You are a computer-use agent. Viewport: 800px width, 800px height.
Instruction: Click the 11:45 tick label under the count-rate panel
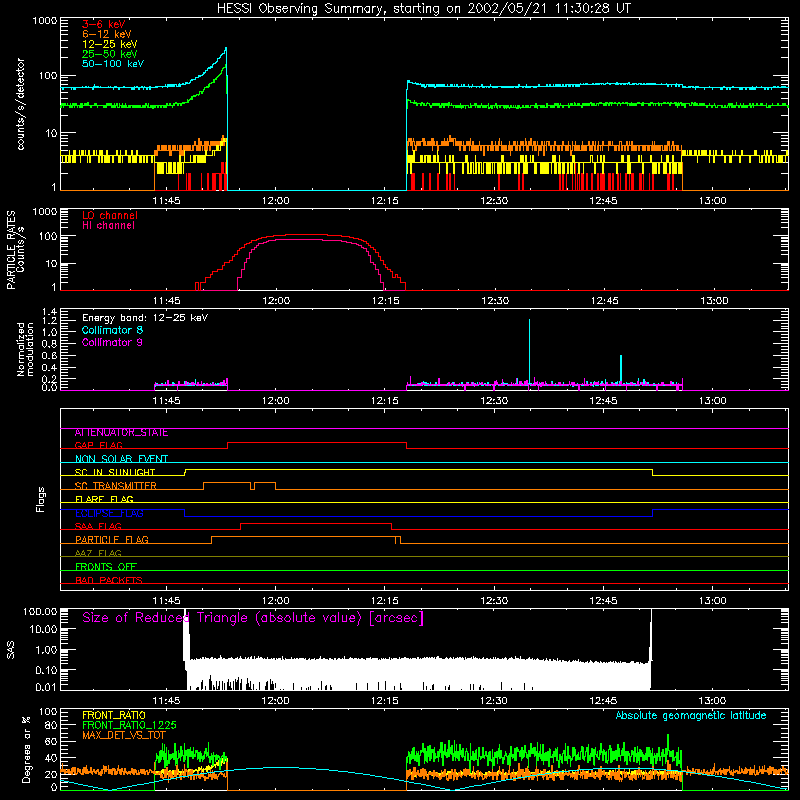coord(166,201)
